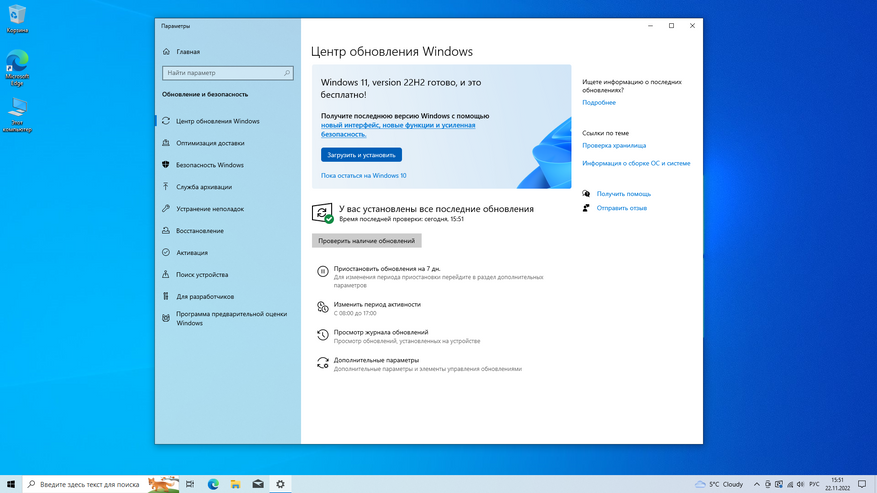The height and width of the screenshot is (493, 877).
Task: Open the Windows Start menu
Action: pyautogui.click(x=11, y=484)
